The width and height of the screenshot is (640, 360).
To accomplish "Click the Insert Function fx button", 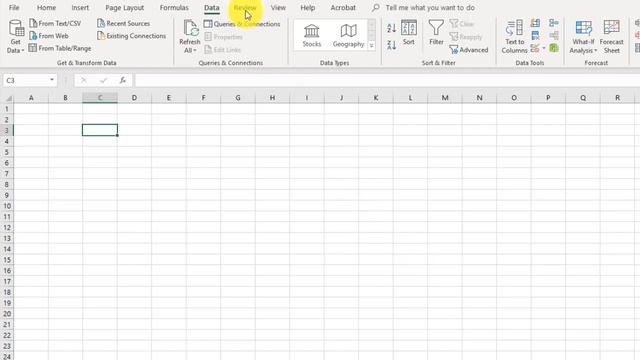I will point(122,80).
